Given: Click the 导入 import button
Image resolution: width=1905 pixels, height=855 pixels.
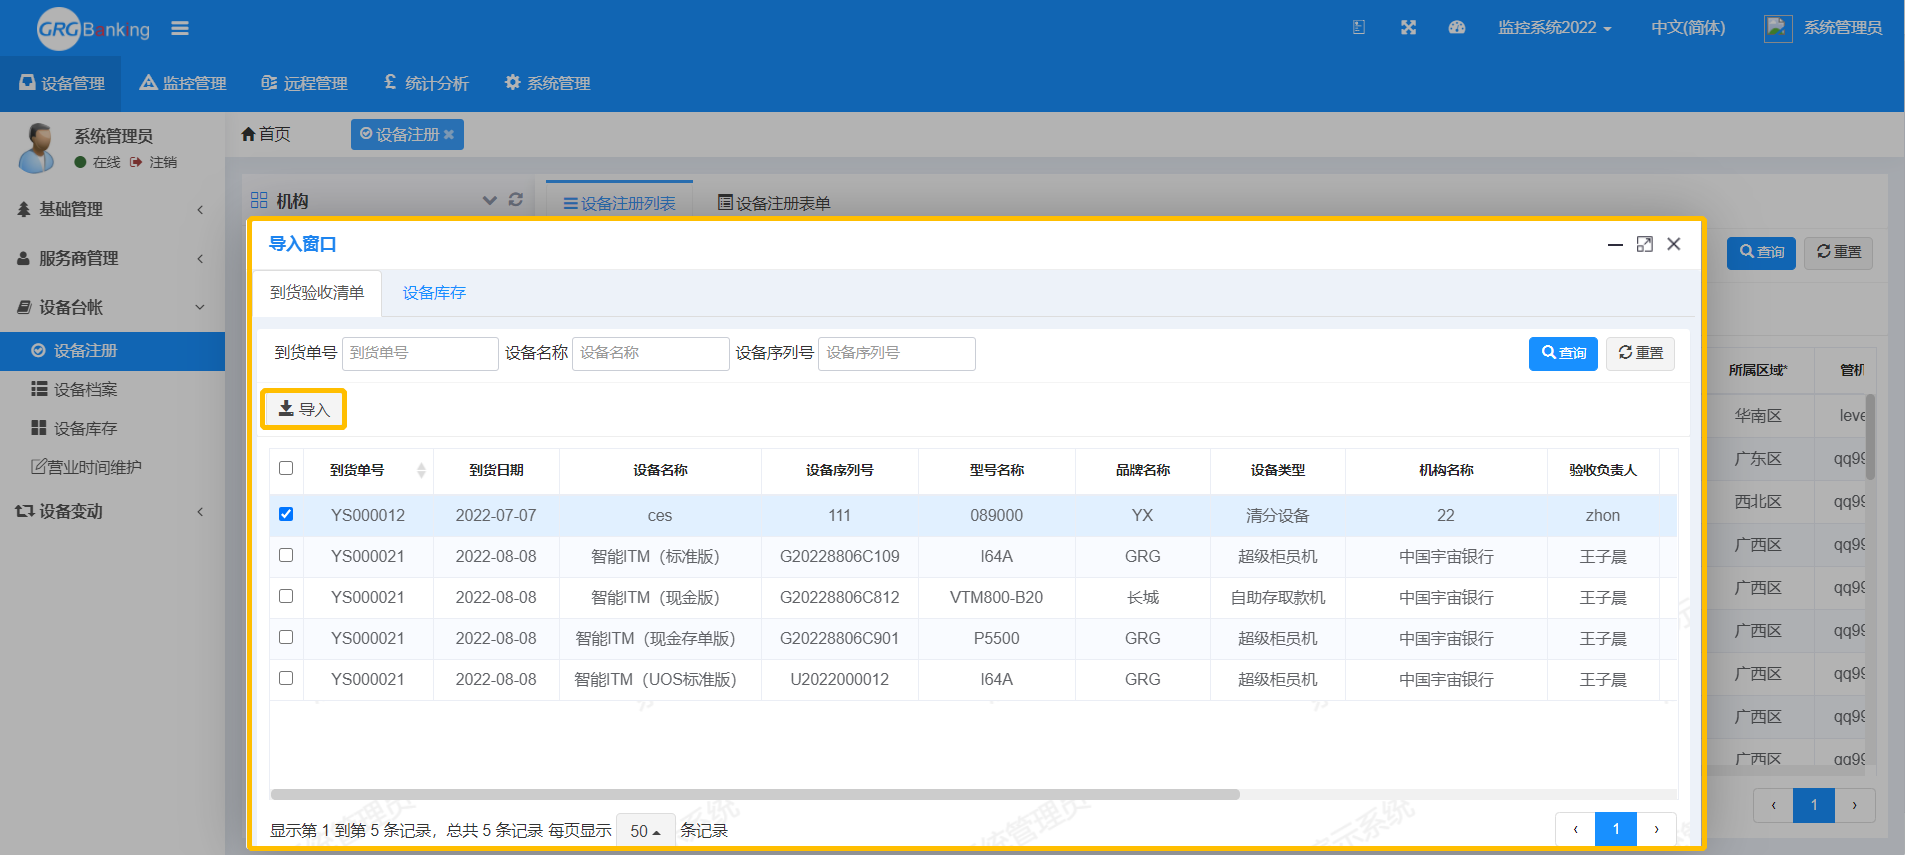Looking at the screenshot, I should tap(304, 409).
